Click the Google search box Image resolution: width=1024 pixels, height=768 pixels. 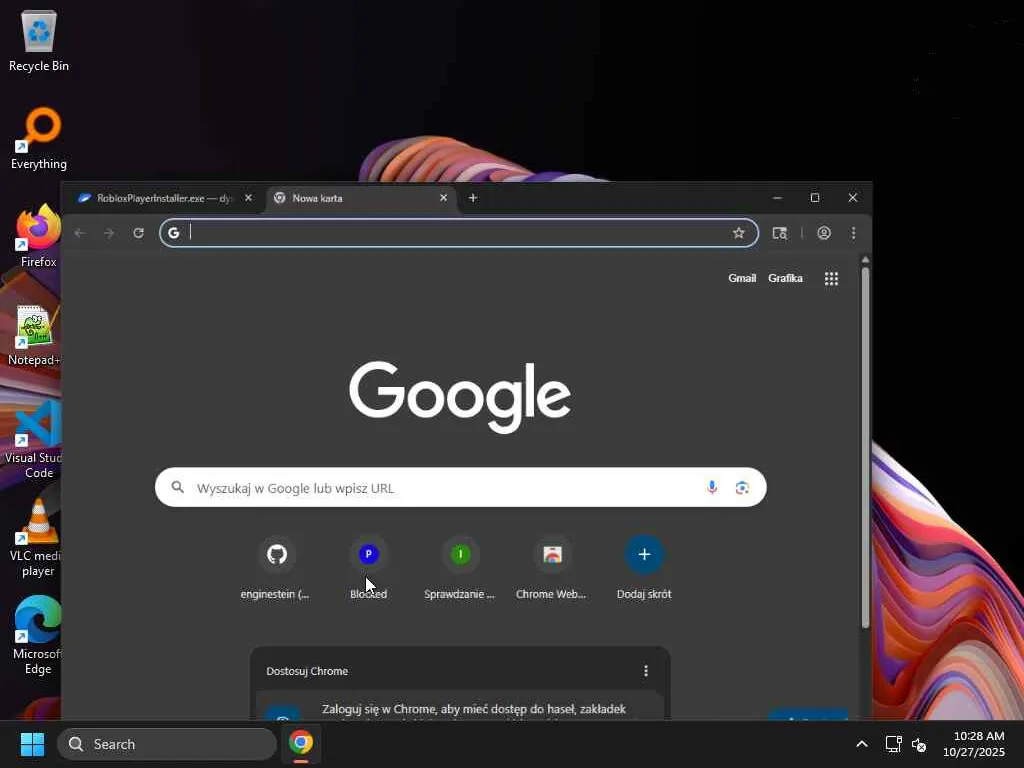pos(460,487)
